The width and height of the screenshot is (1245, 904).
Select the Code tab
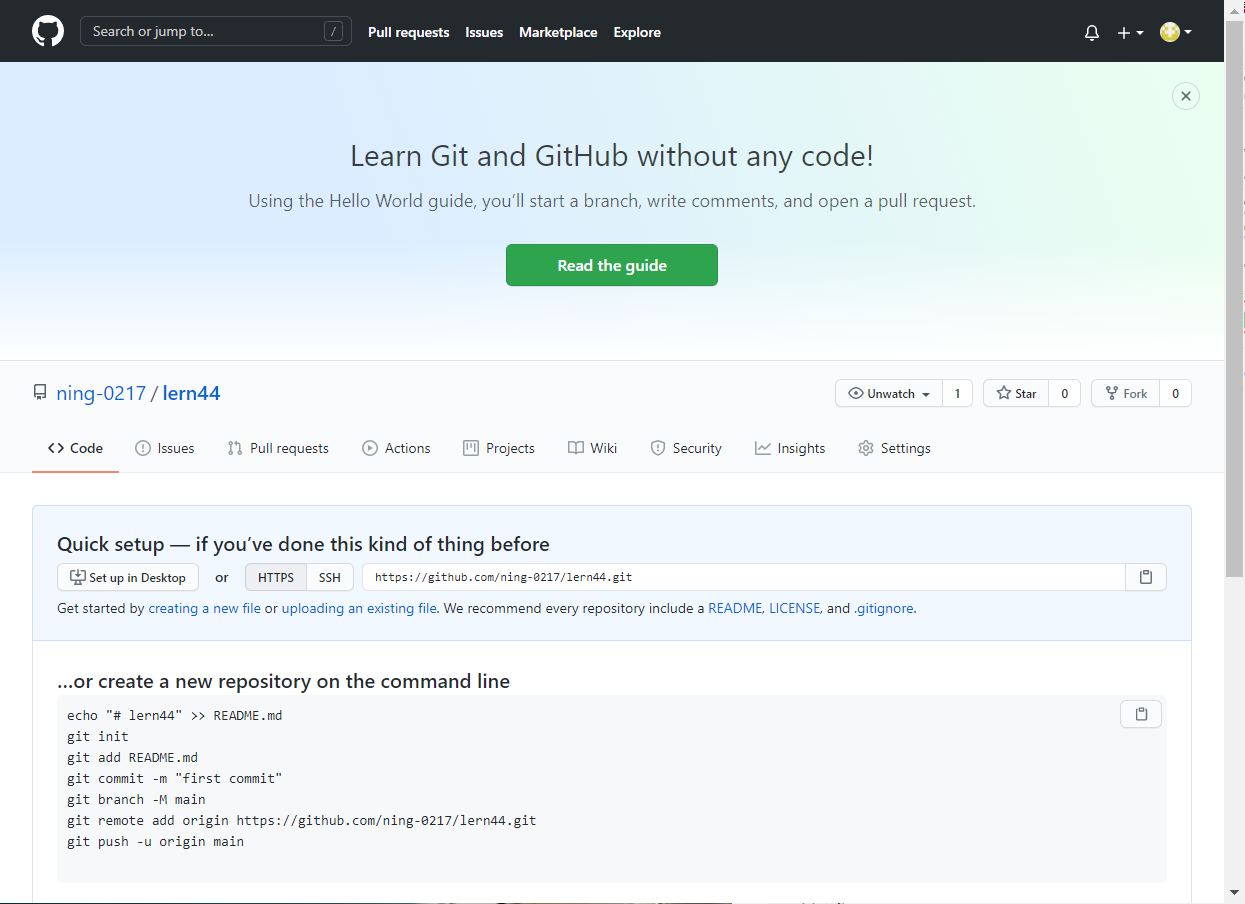click(75, 448)
